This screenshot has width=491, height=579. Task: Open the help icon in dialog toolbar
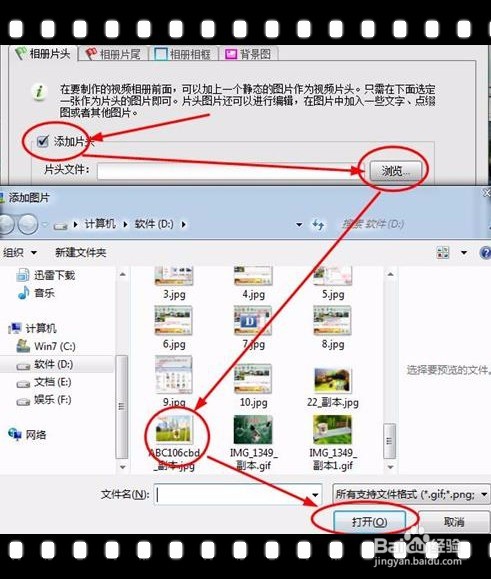[x=485, y=253]
